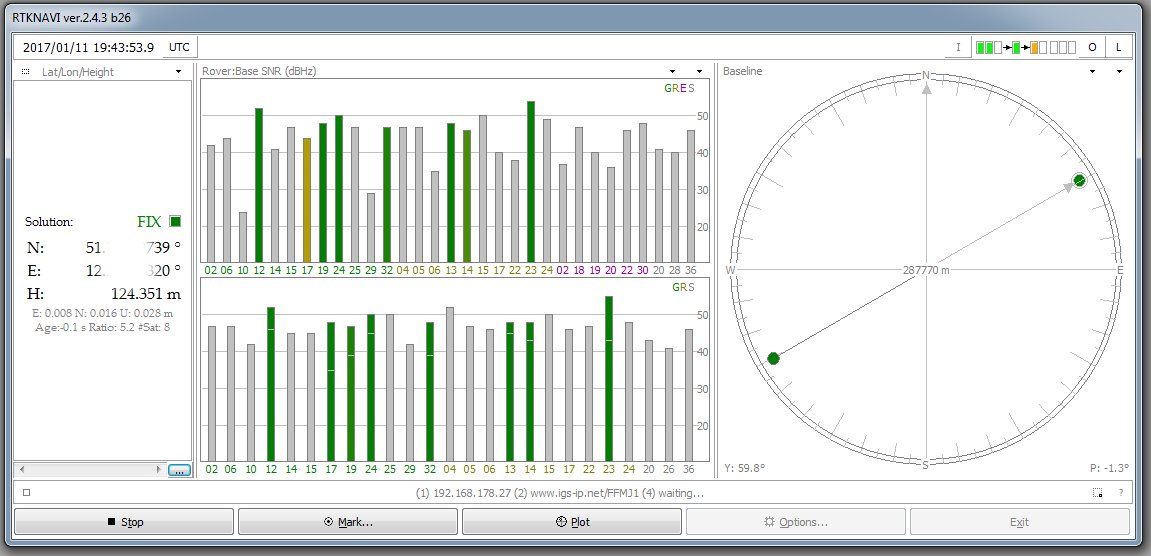Click the L log streams button
Viewport: 1151px width, 556px height.
(x=1118, y=47)
